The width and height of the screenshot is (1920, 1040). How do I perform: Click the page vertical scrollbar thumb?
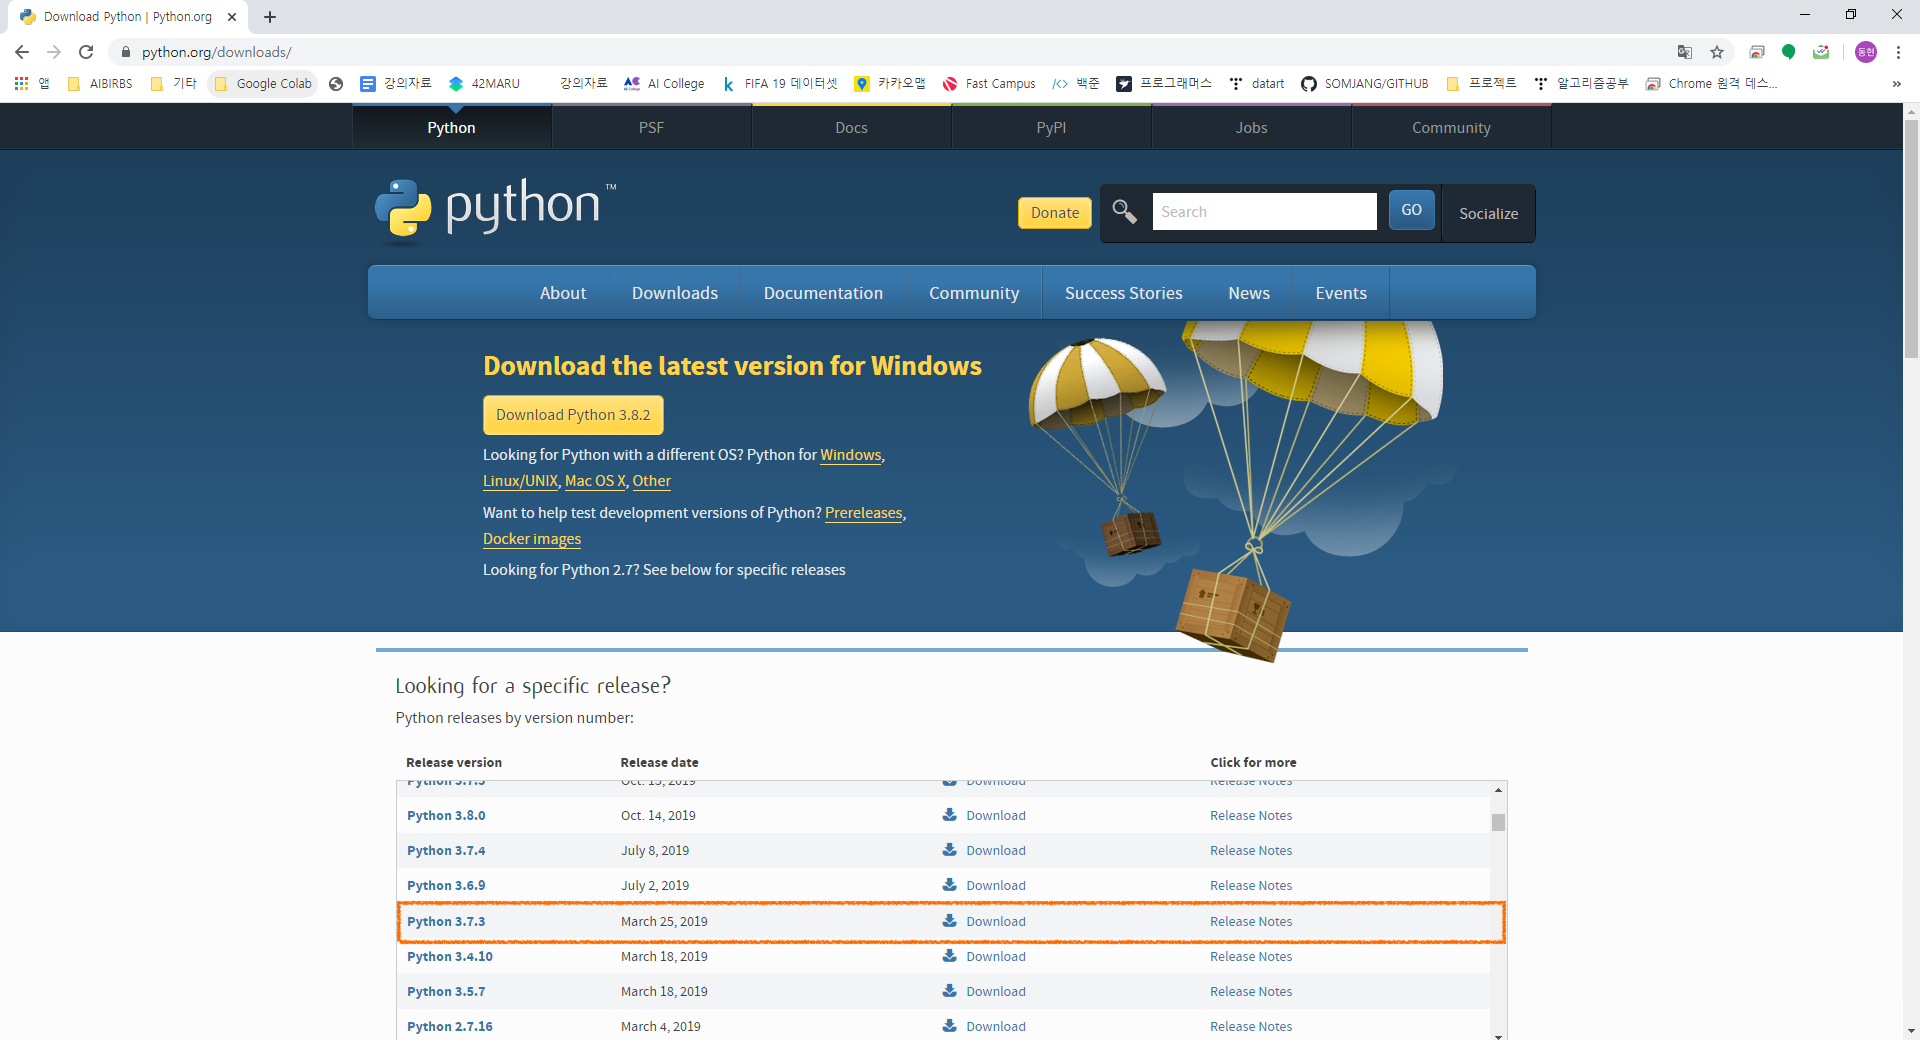(1911, 238)
